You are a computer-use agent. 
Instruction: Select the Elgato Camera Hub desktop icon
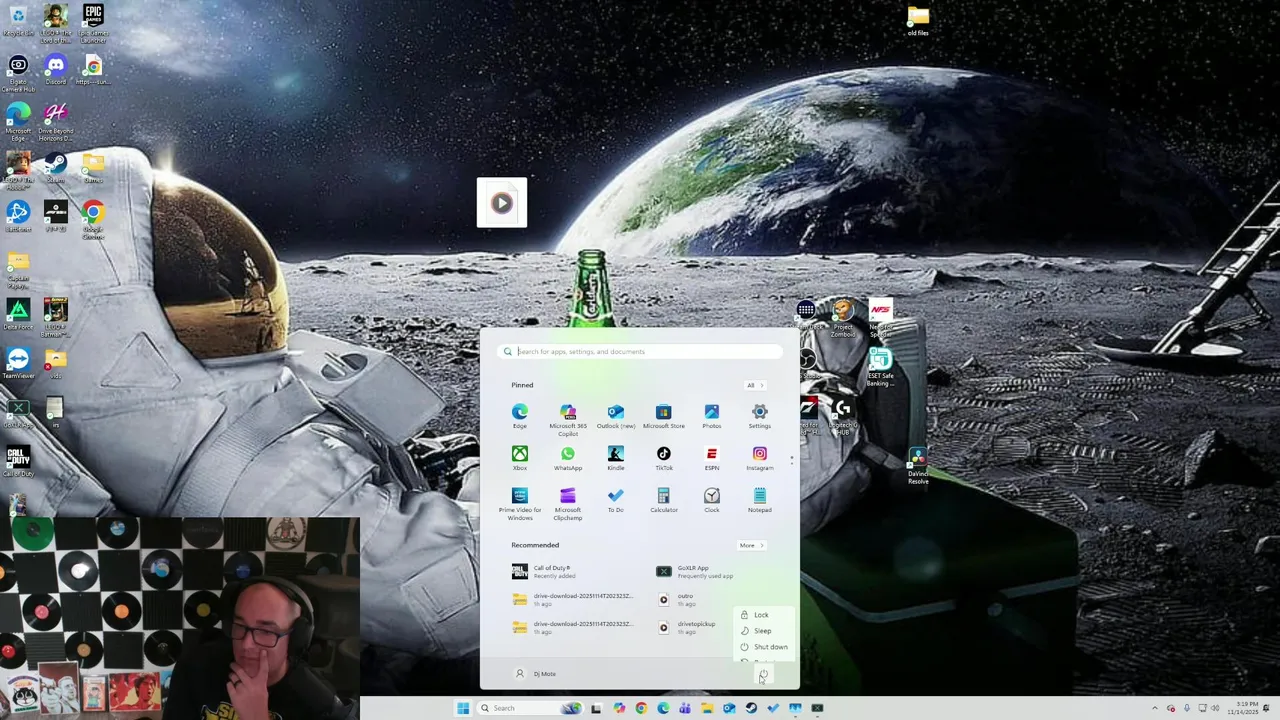(18, 74)
